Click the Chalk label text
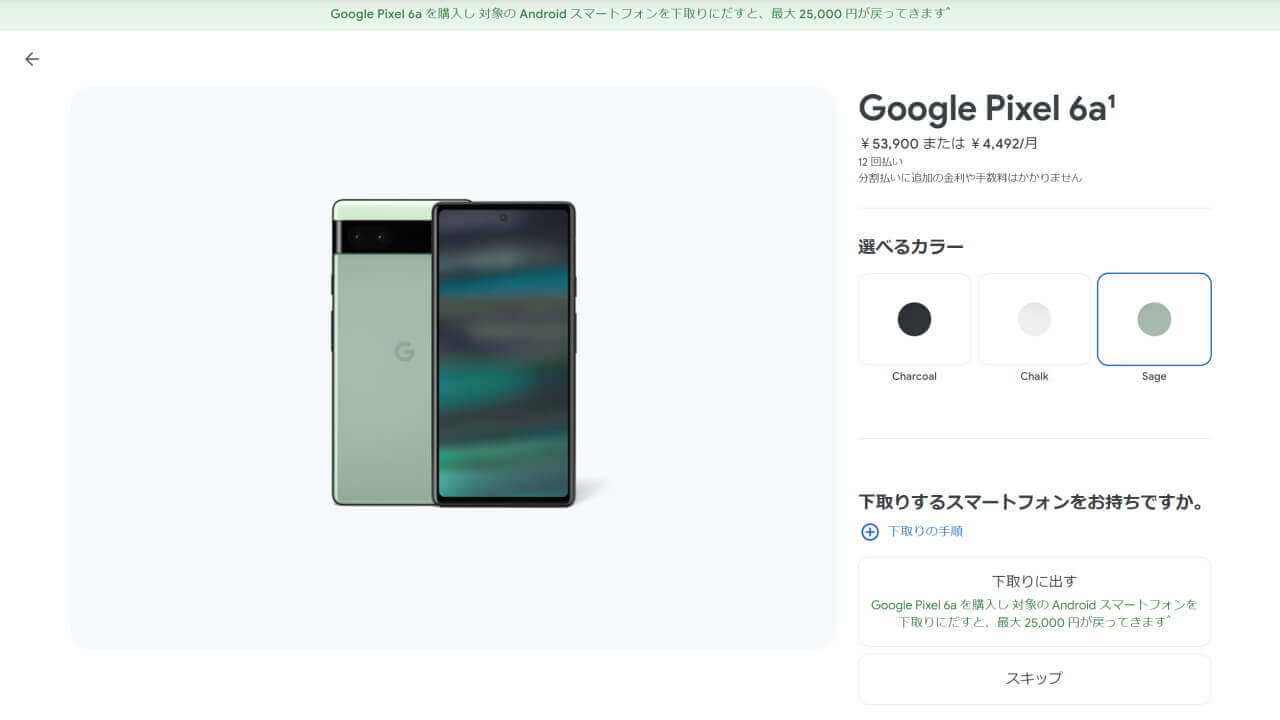The height and width of the screenshot is (720, 1280). 1034,377
